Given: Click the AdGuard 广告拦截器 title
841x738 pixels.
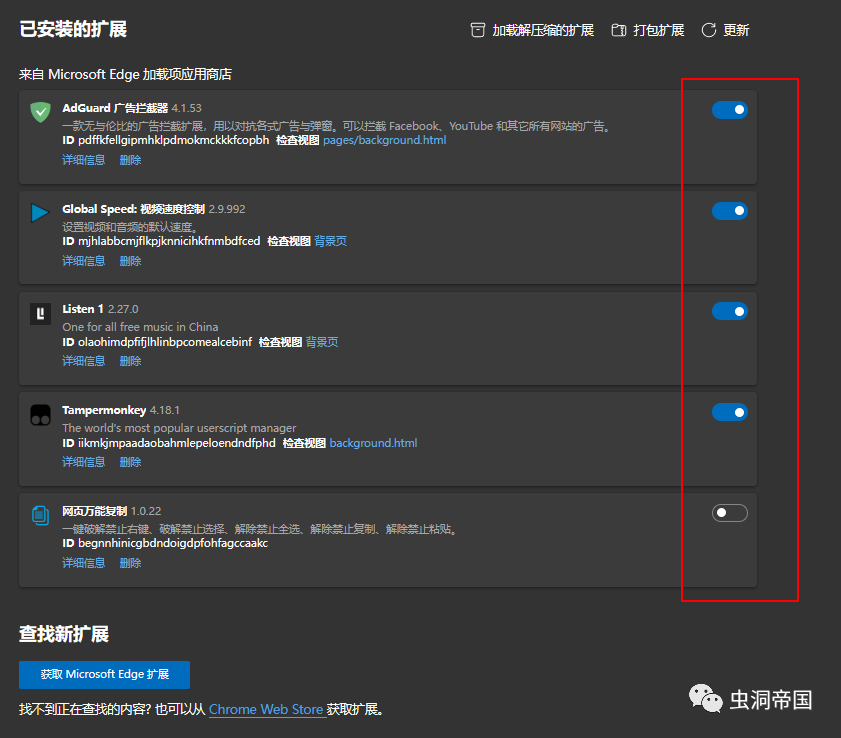Looking at the screenshot, I should (115, 108).
